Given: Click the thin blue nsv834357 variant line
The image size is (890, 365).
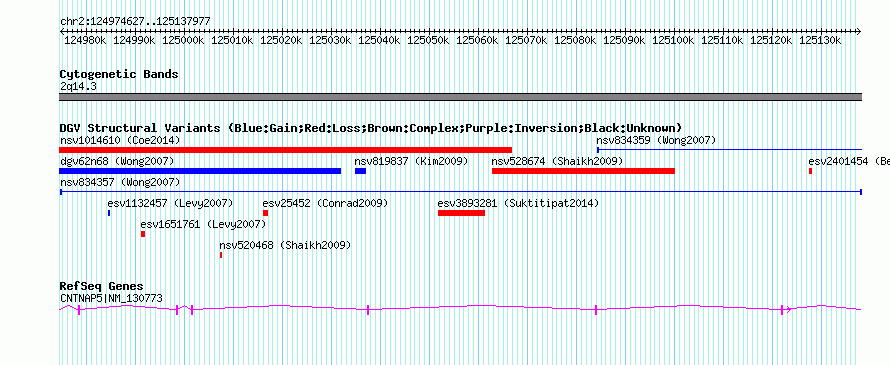Looking at the screenshot, I should (x=460, y=192).
